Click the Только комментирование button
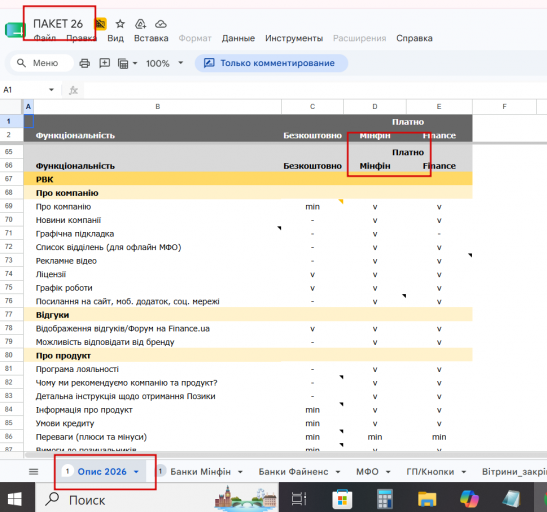This screenshot has width=547, height=512. 271,63
